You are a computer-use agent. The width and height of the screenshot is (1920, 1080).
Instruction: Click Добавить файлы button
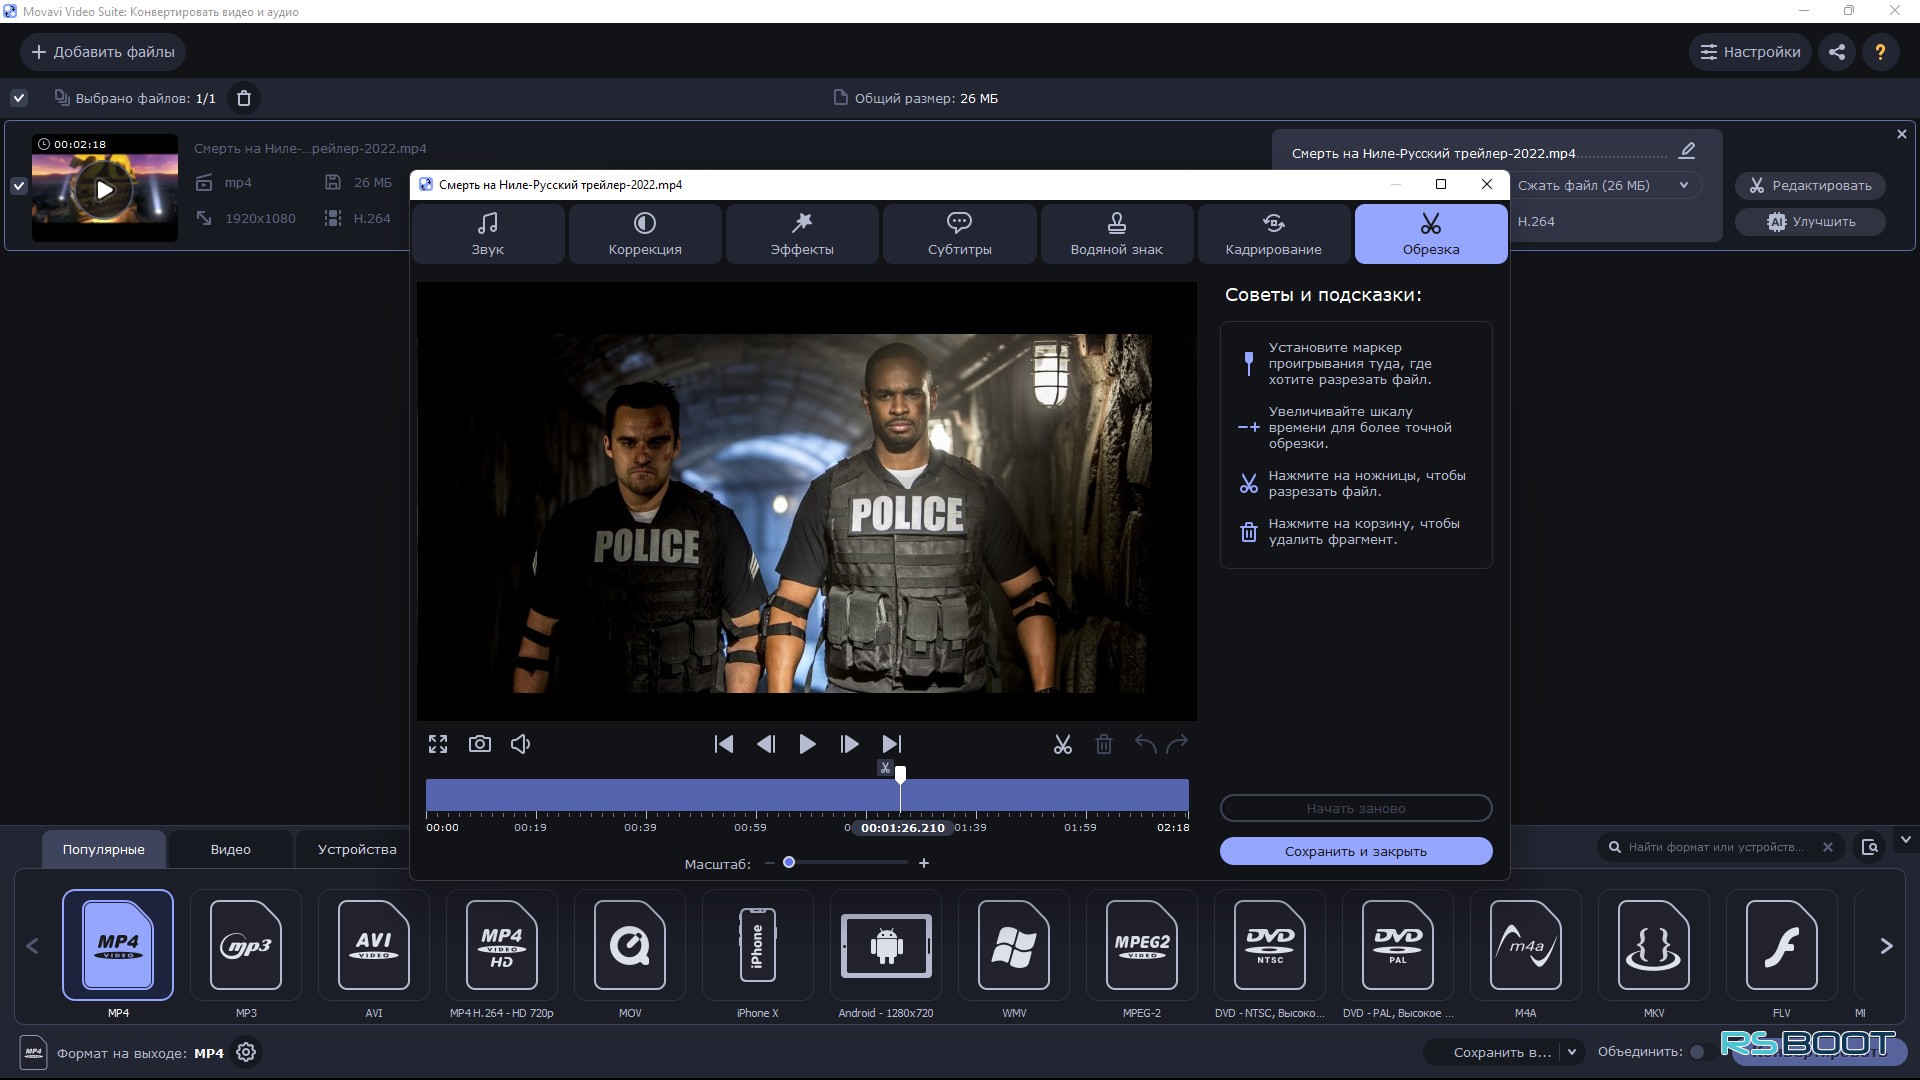[103, 52]
